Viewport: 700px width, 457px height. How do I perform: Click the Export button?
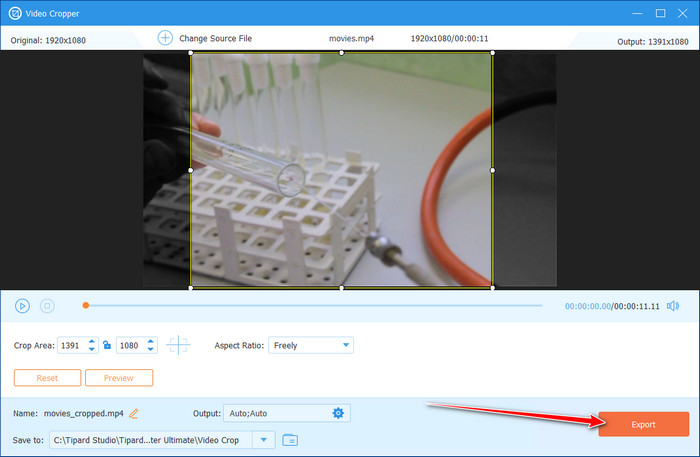pos(643,424)
